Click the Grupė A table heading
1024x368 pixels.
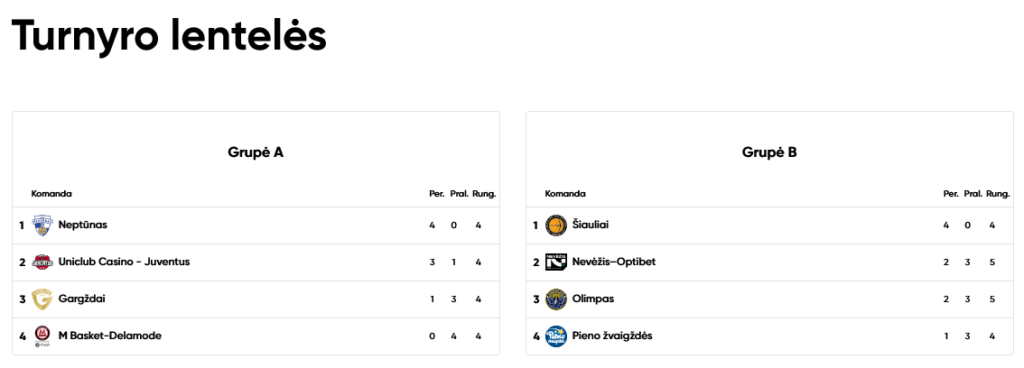pos(255,153)
